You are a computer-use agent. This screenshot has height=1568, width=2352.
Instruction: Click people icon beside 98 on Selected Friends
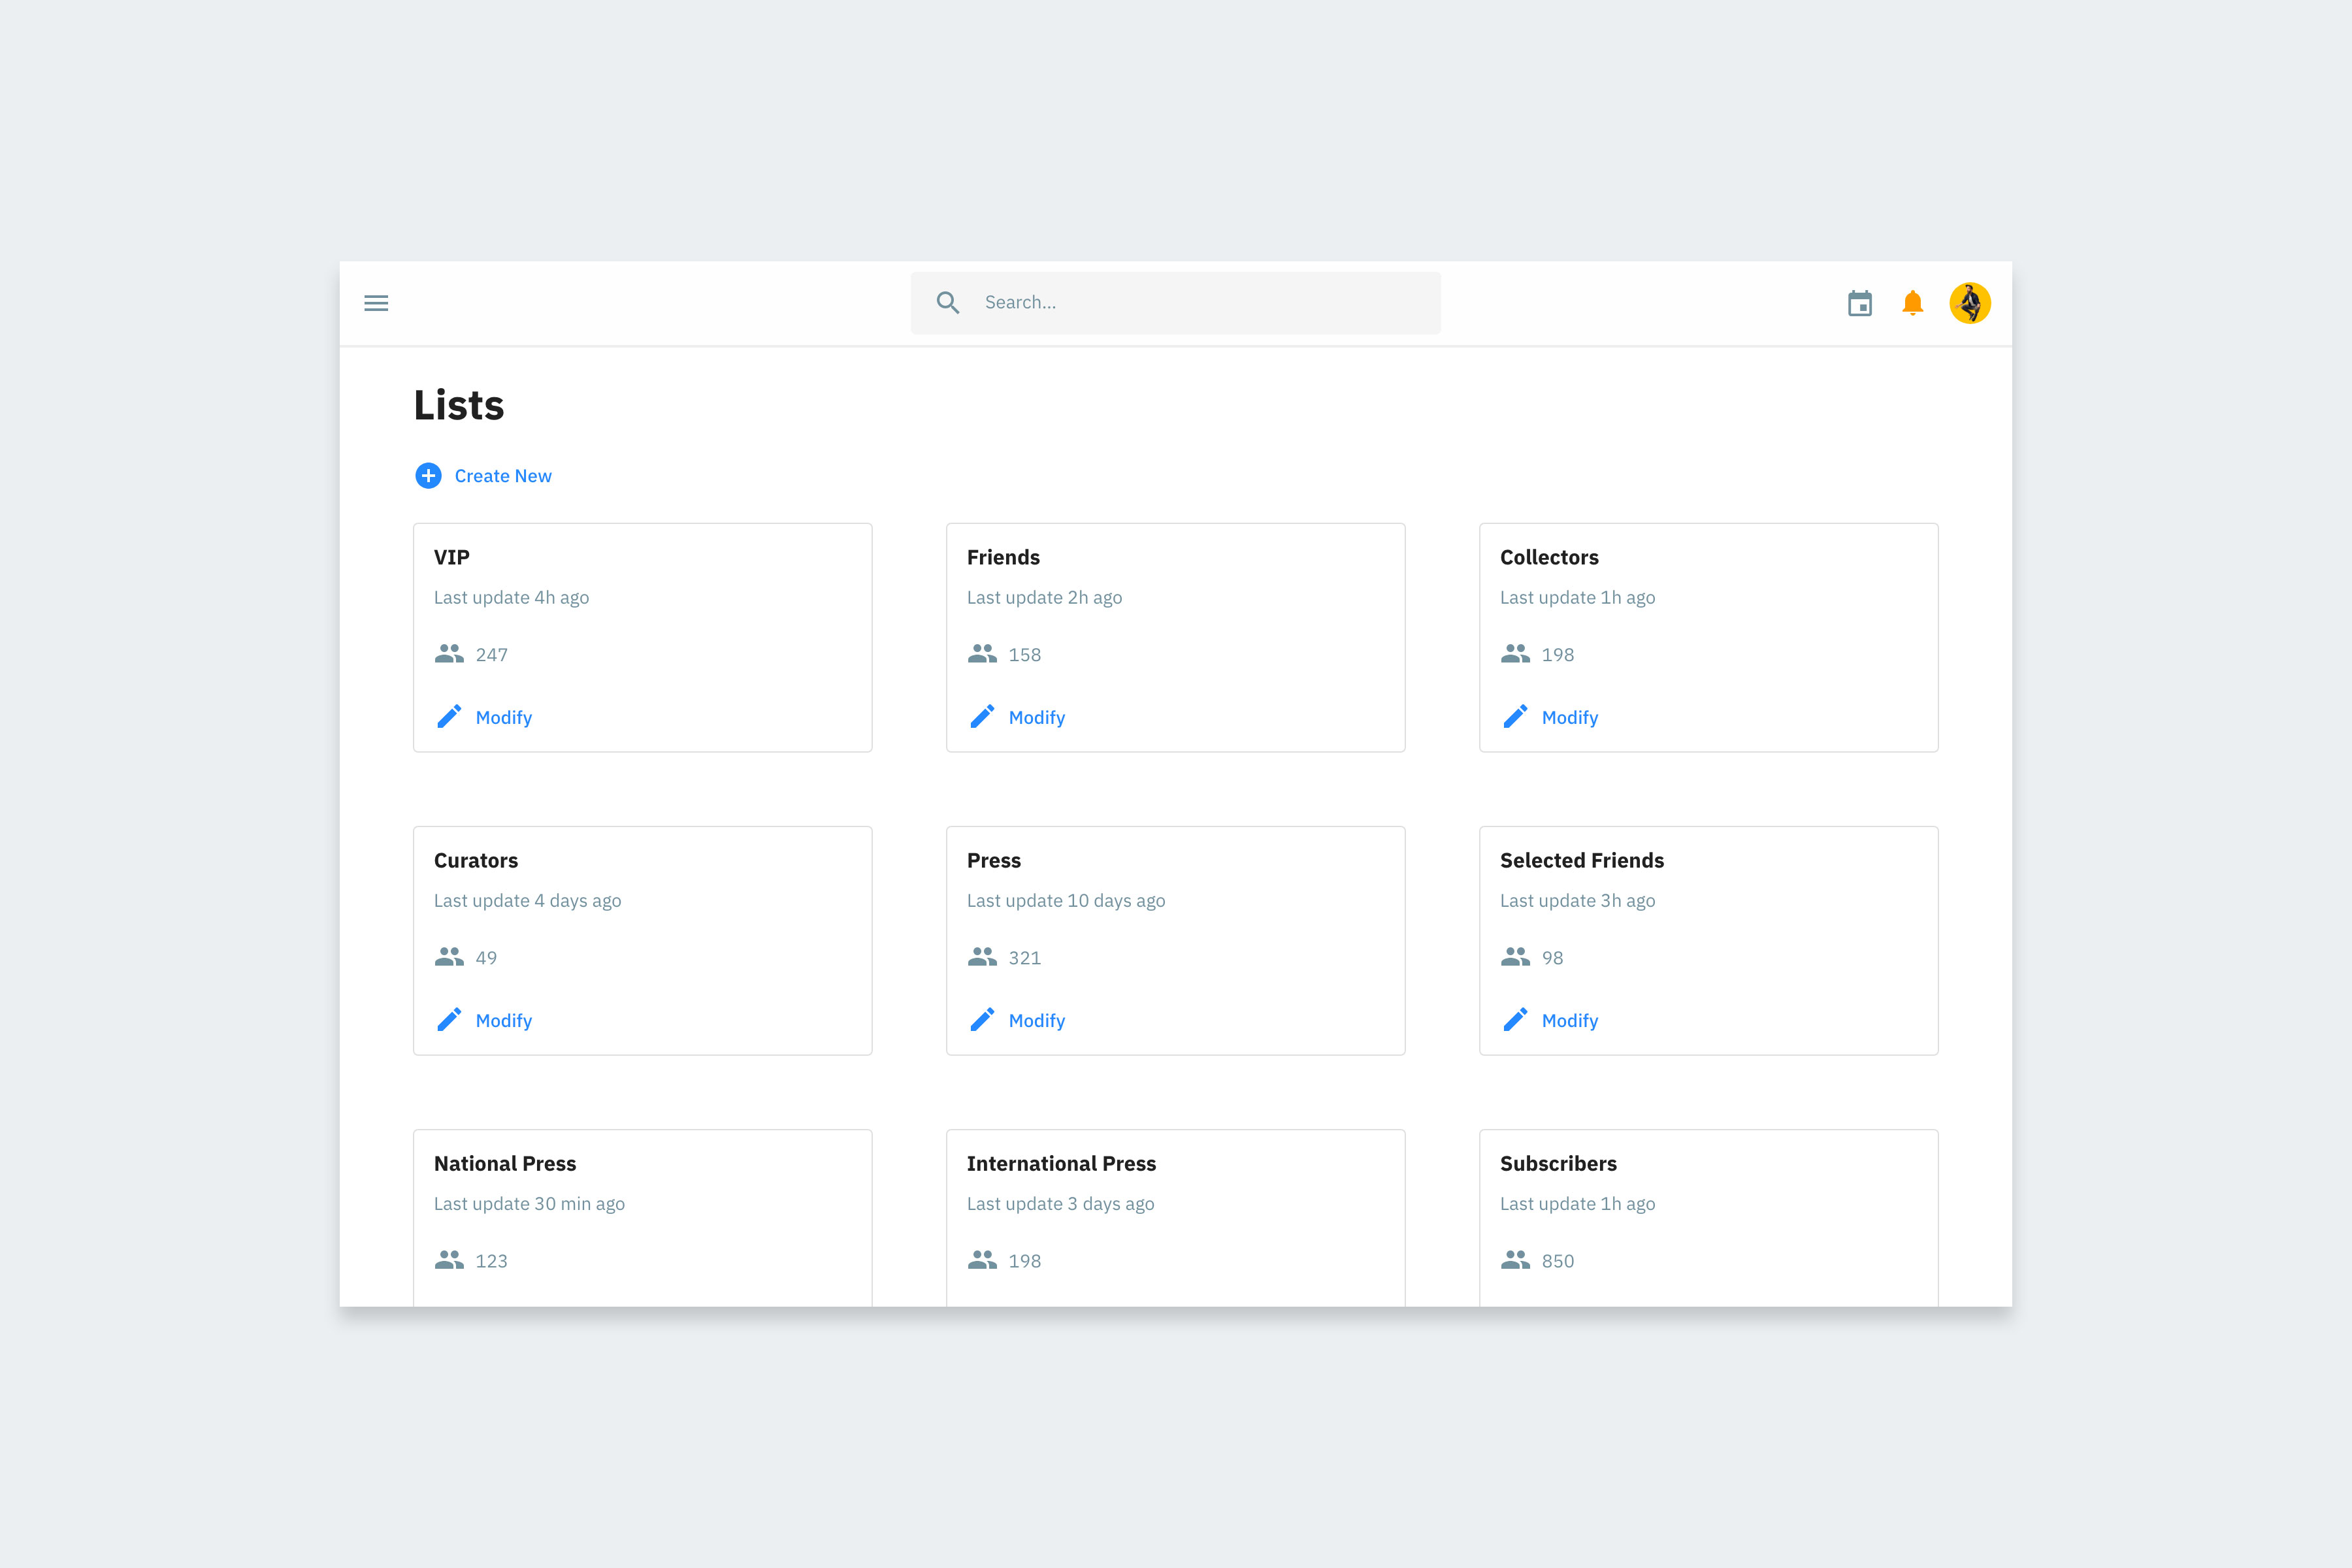(1515, 957)
